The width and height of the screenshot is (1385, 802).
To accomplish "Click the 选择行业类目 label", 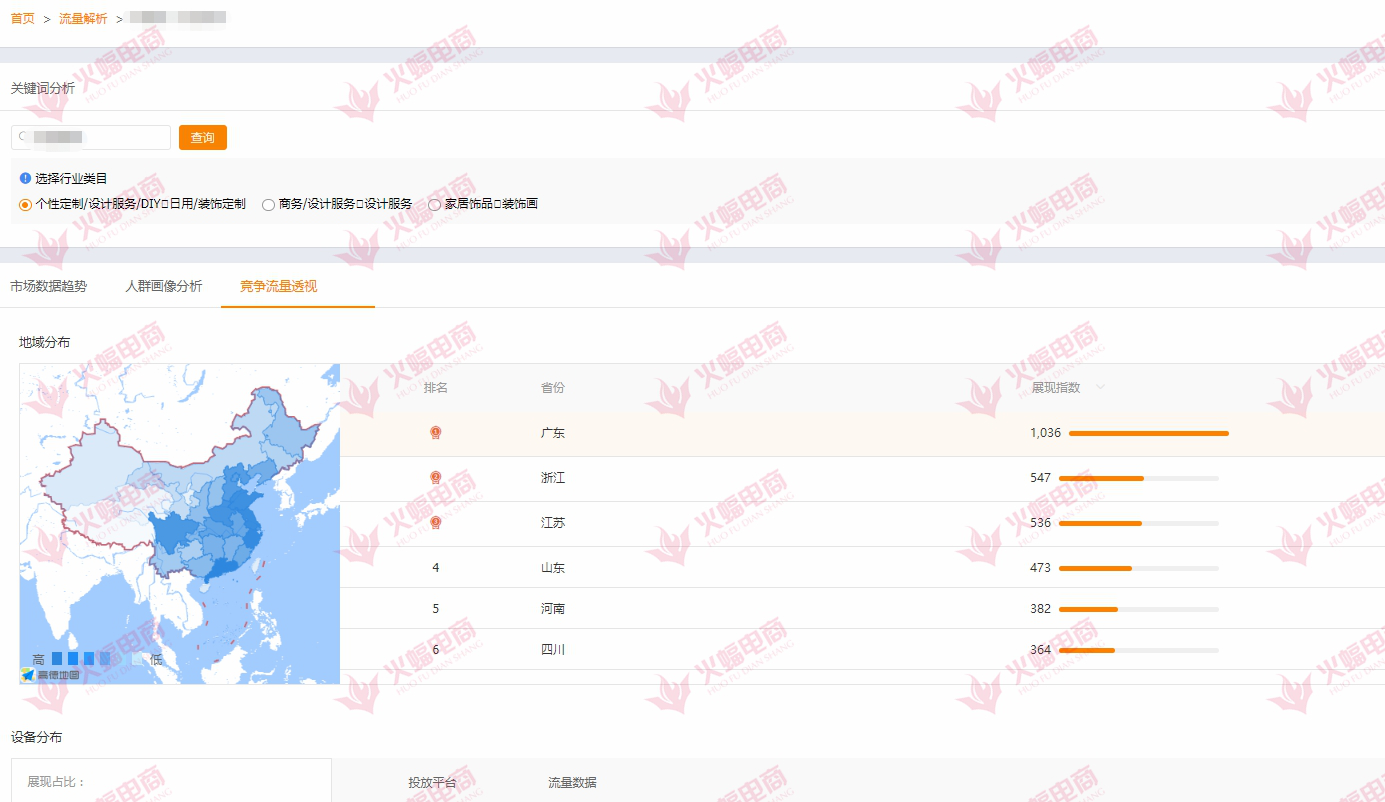I will pyautogui.click(x=71, y=179).
